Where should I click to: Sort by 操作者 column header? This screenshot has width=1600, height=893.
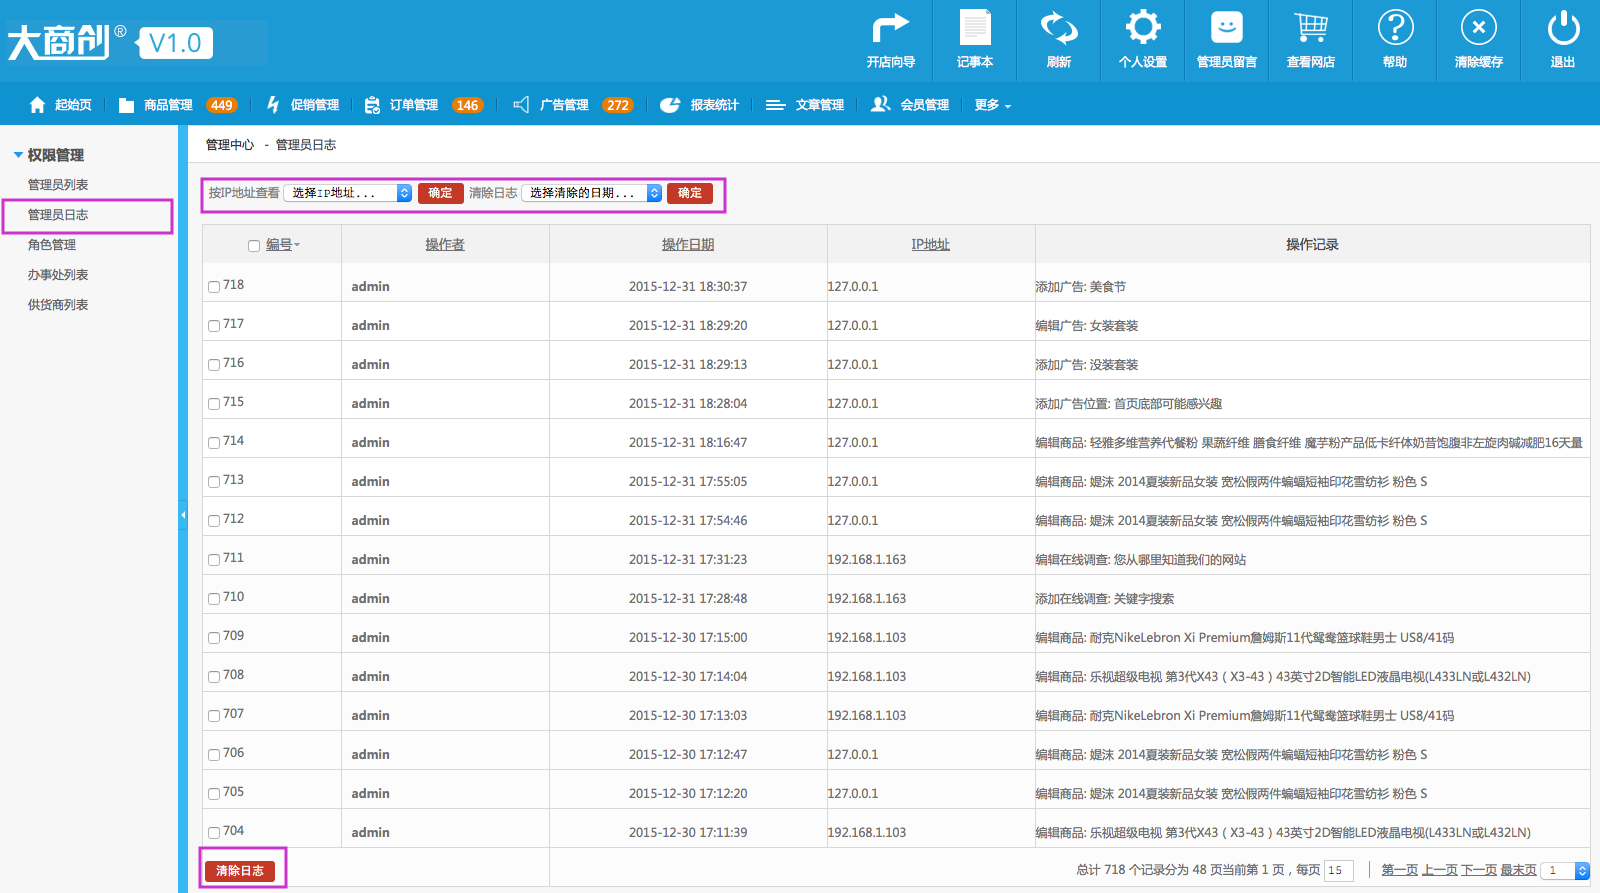(445, 245)
